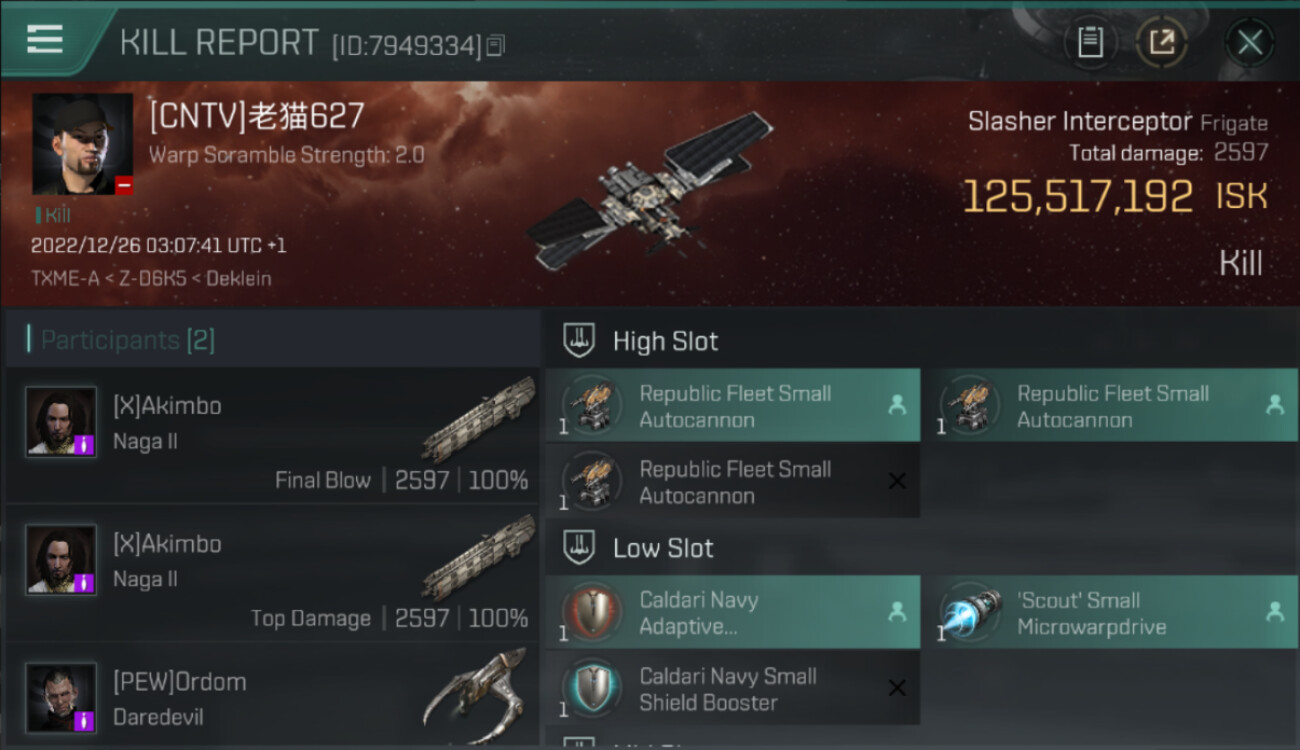1300x750 pixels.
Task: Click the share export icon
Action: coord(1162,42)
